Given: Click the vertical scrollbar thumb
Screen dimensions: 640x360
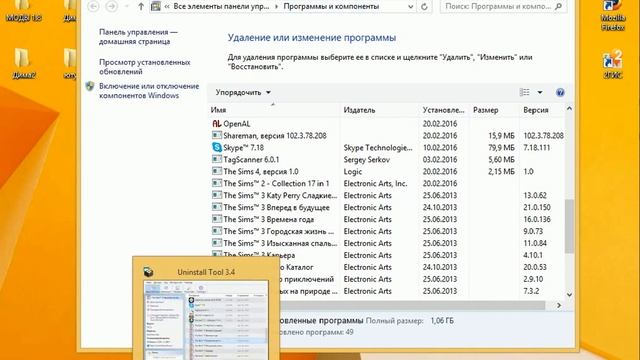Looking at the screenshot, I should click(569, 227).
